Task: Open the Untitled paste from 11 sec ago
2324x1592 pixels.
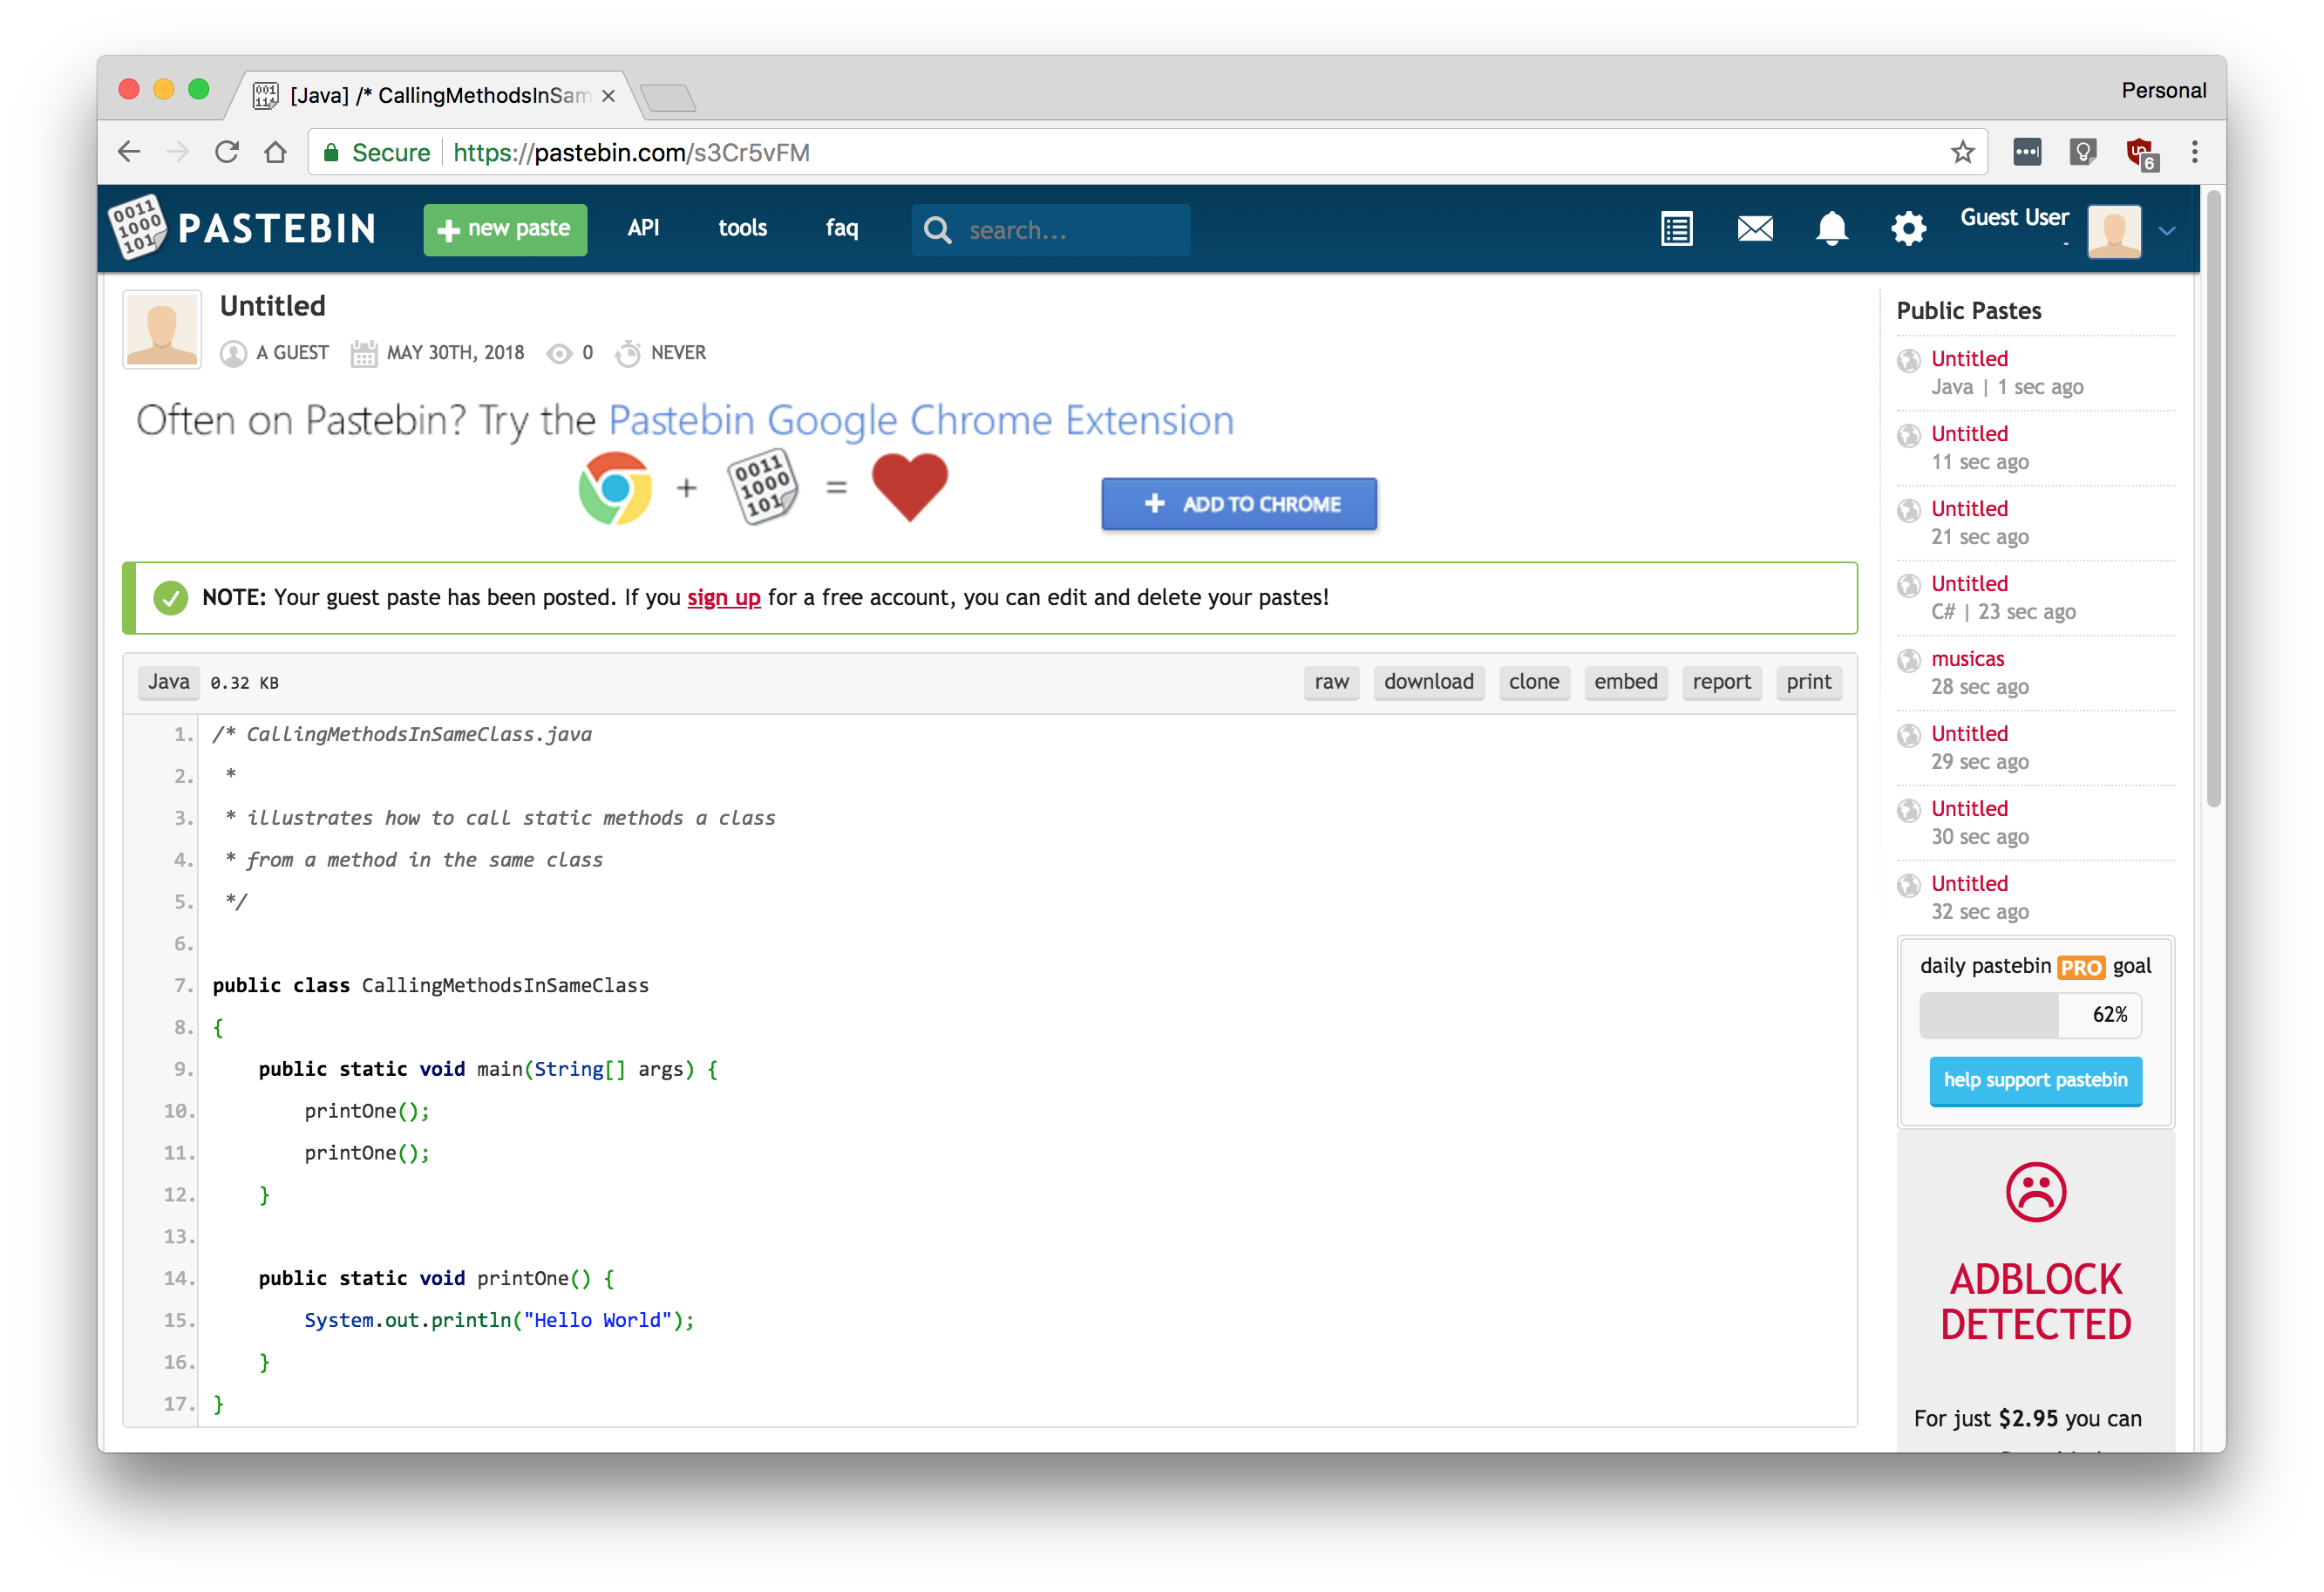Action: pos(1969,433)
